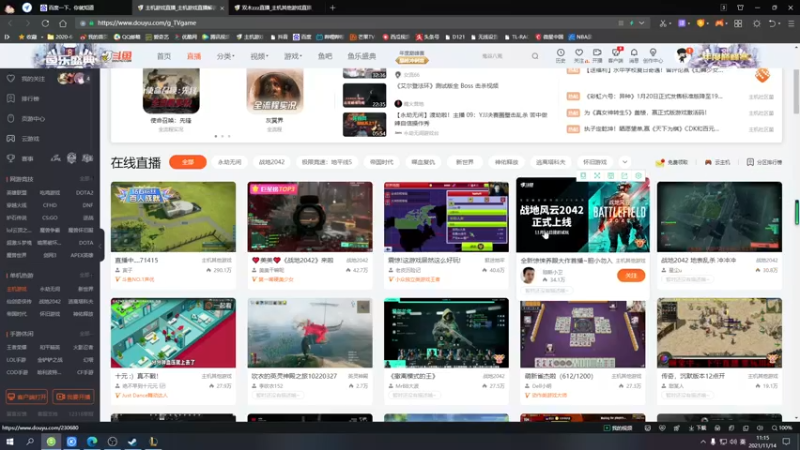
Task: Click the fullscreen icon on hover toolbar
Action: click(597, 176)
